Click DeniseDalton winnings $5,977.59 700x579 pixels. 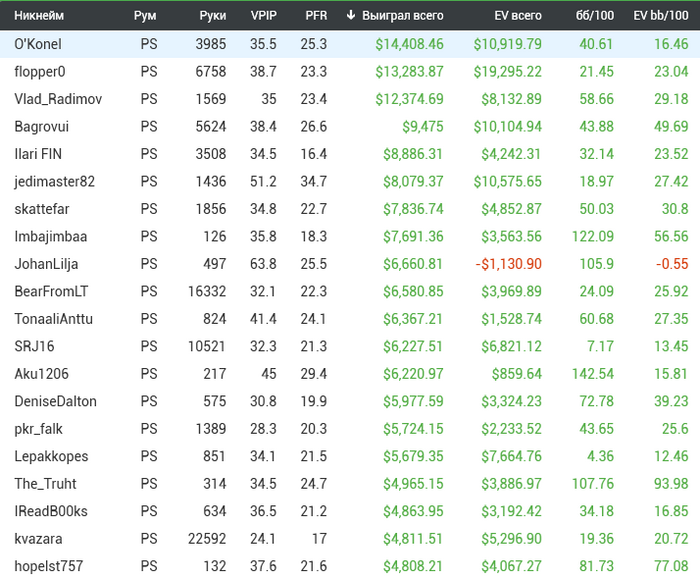click(x=413, y=401)
